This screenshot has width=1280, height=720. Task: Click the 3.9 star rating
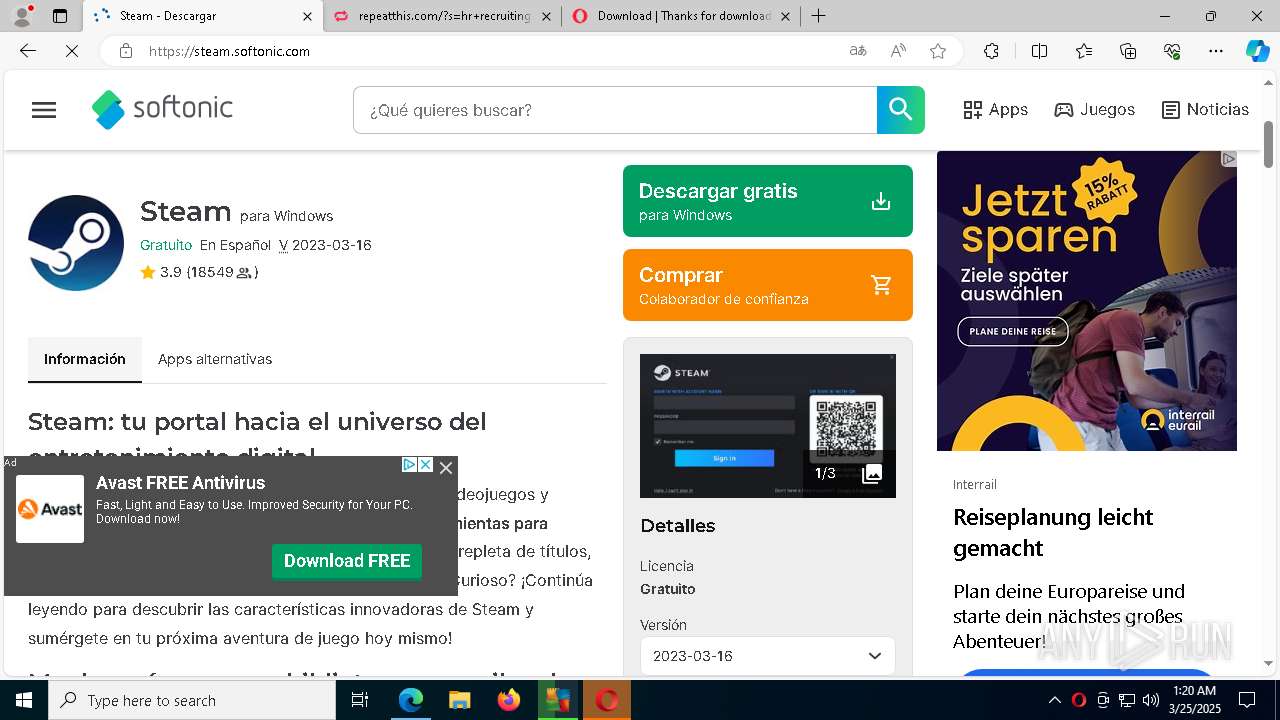click(x=199, y=272)
